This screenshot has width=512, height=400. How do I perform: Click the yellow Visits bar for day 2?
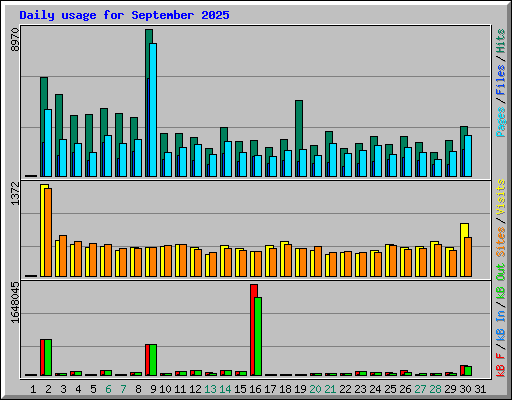point(43,230)
